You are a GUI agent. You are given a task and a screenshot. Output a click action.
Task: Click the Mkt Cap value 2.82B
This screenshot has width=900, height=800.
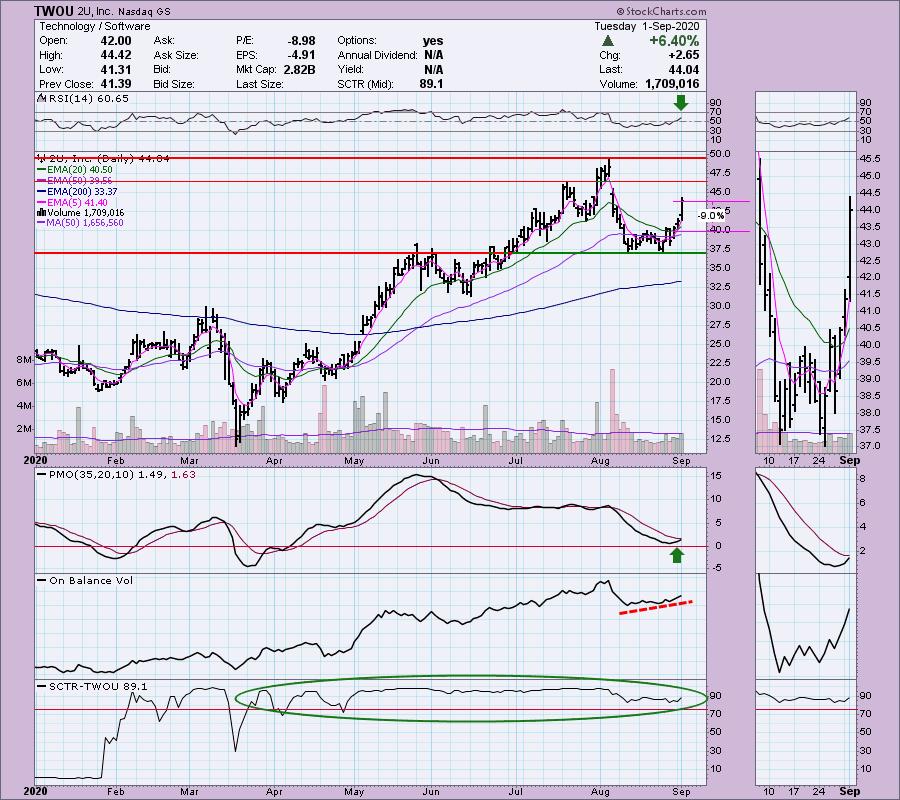pos(298,69)
